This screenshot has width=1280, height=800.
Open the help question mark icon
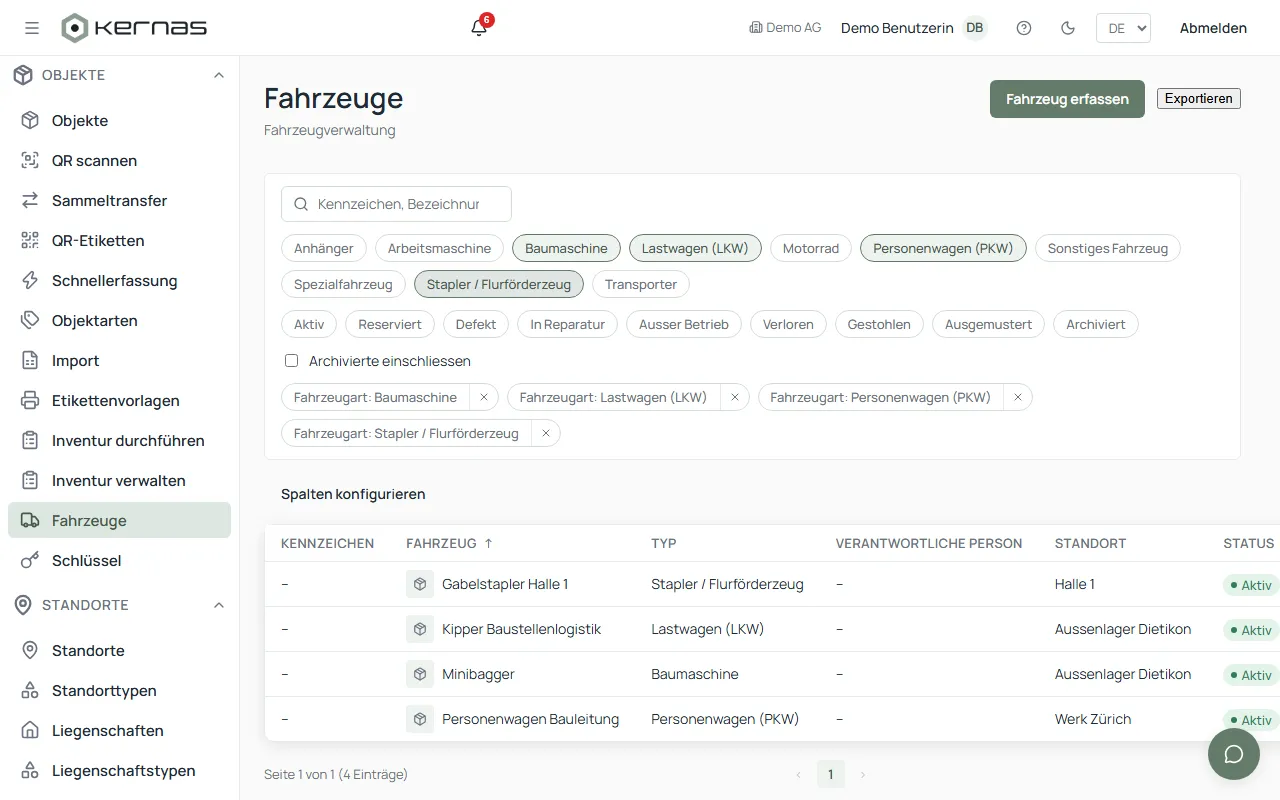1024,28
